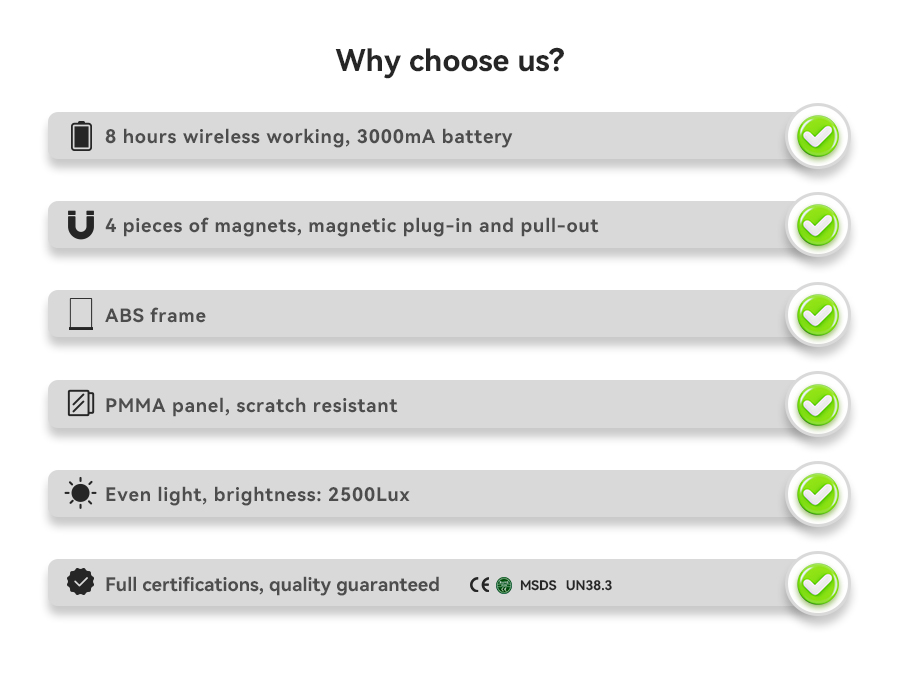Click the CE mark logo
This screenshot has height=673, width=900.
tap(480, 585)
